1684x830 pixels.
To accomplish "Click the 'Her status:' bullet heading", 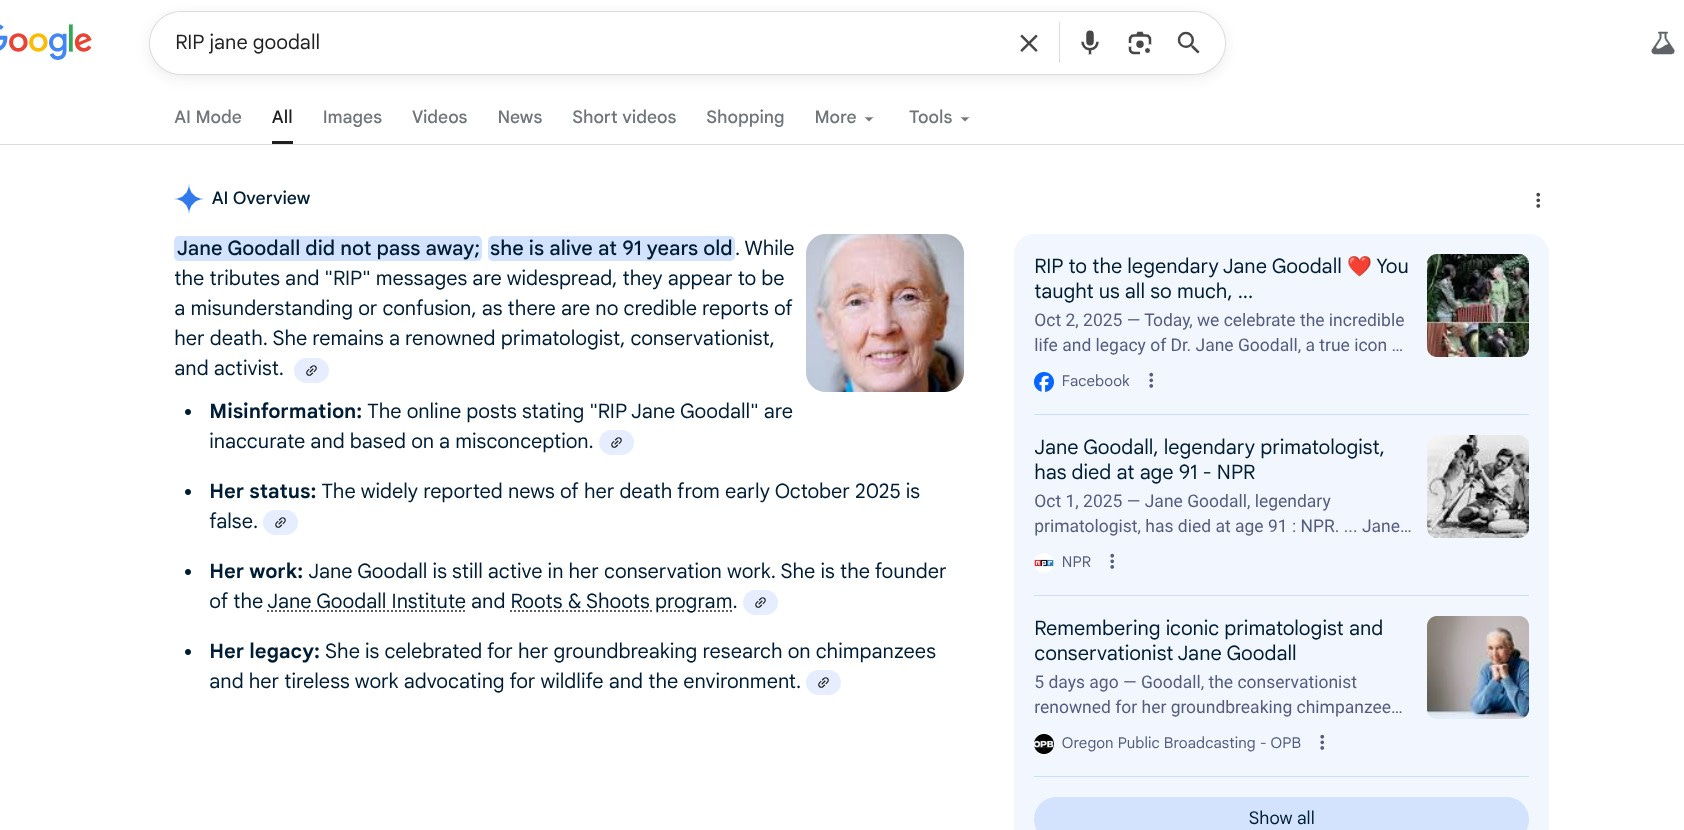I will point(263,491).
